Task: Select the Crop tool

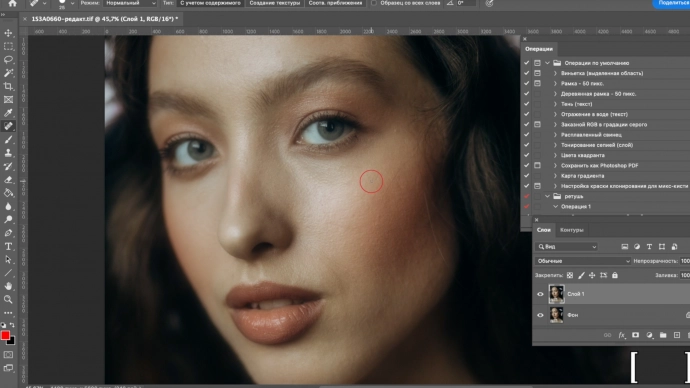Action: point(8,86)
